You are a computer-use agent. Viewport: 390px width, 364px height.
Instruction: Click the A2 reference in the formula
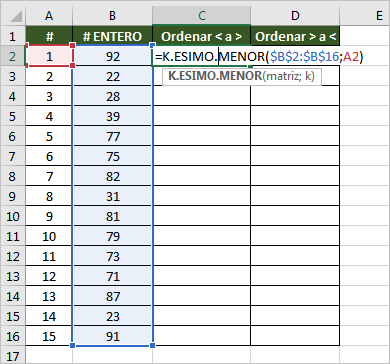(x=350, y=57)
